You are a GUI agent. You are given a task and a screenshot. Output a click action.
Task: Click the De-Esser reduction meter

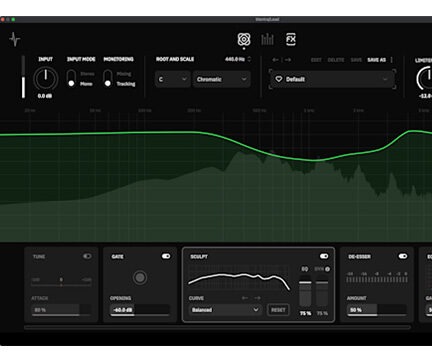(377, 277)
